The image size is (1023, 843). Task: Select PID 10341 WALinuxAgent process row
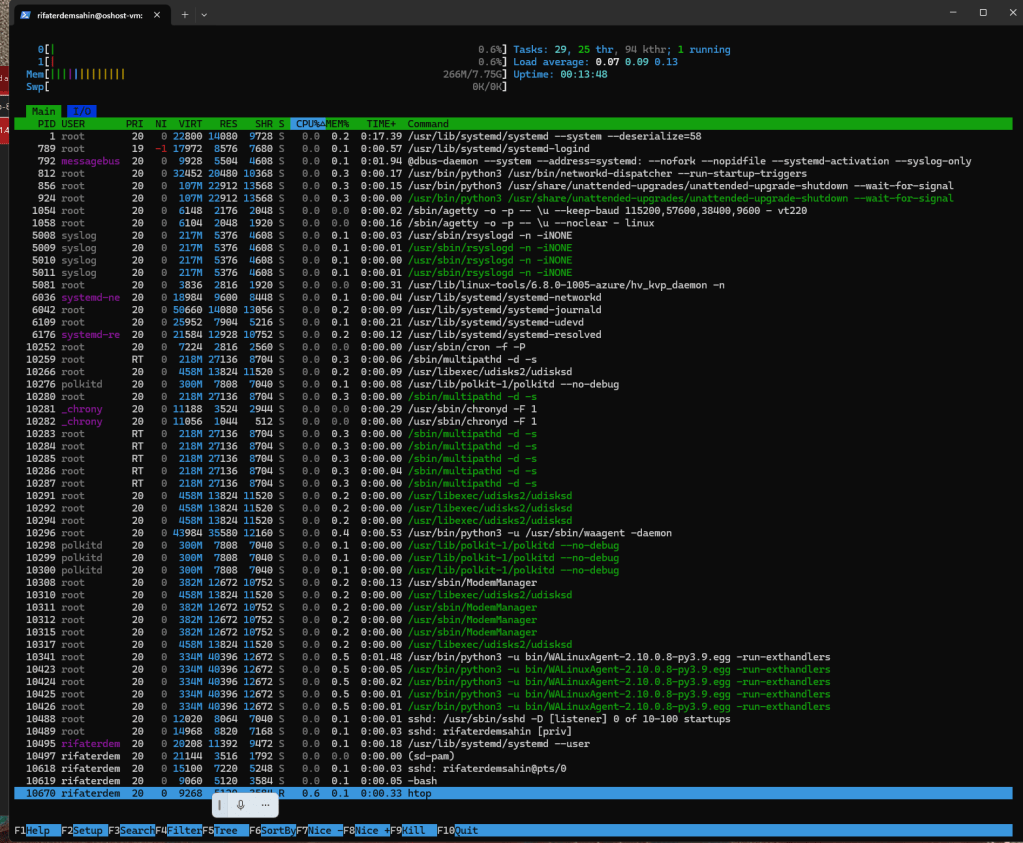point(513,657)
